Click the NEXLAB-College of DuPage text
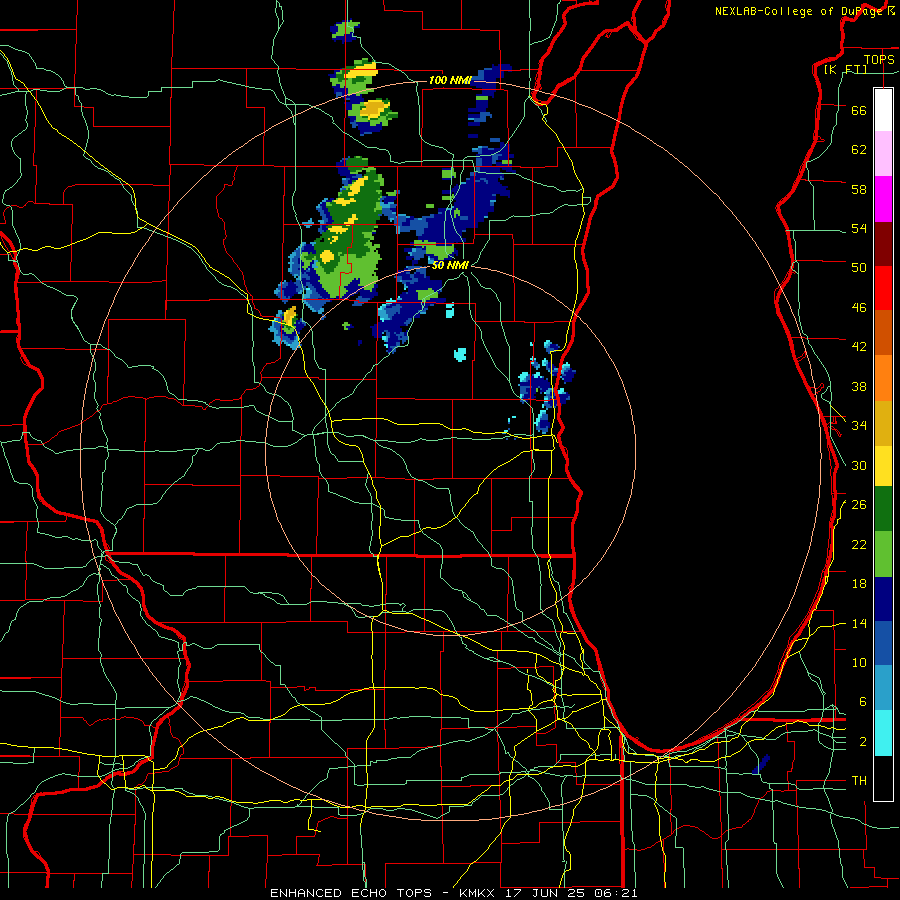 tap(801, 11)
